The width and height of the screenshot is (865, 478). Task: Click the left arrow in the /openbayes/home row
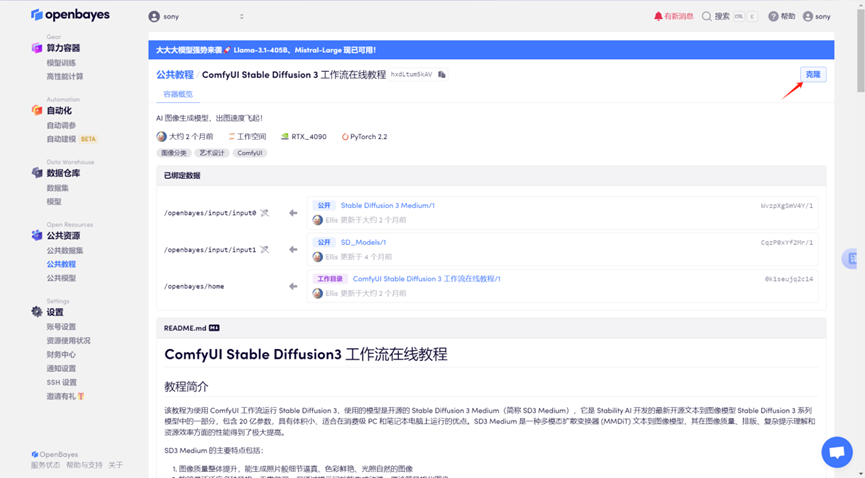[293, 286]
